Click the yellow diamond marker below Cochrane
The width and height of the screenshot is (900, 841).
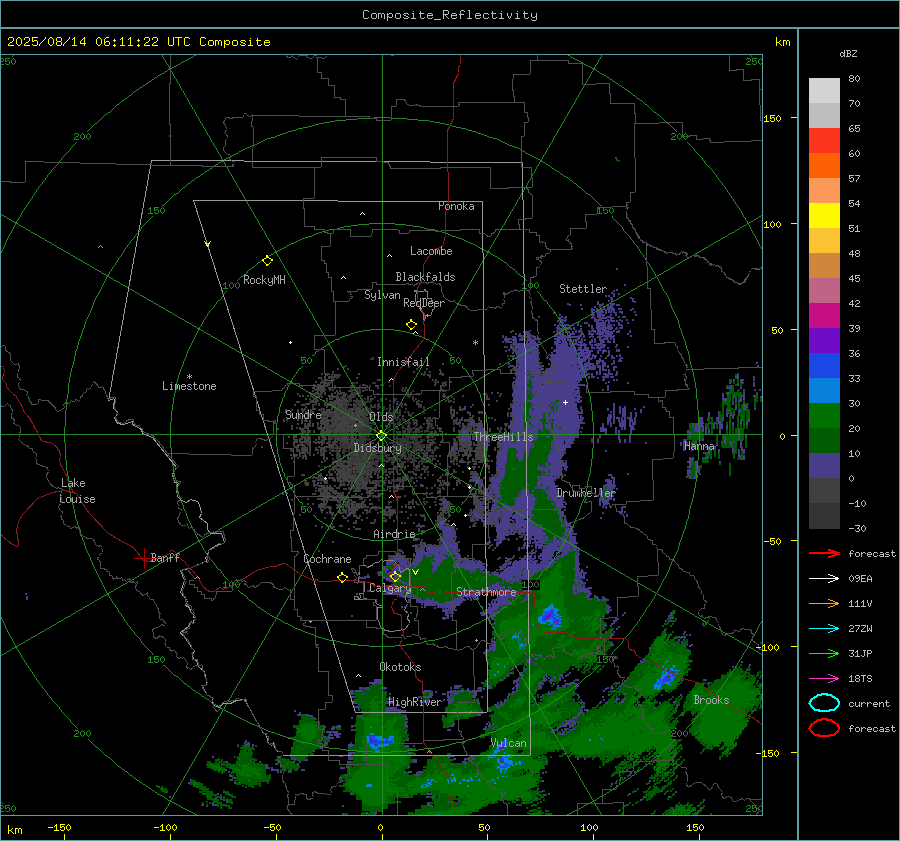point(343,578)
